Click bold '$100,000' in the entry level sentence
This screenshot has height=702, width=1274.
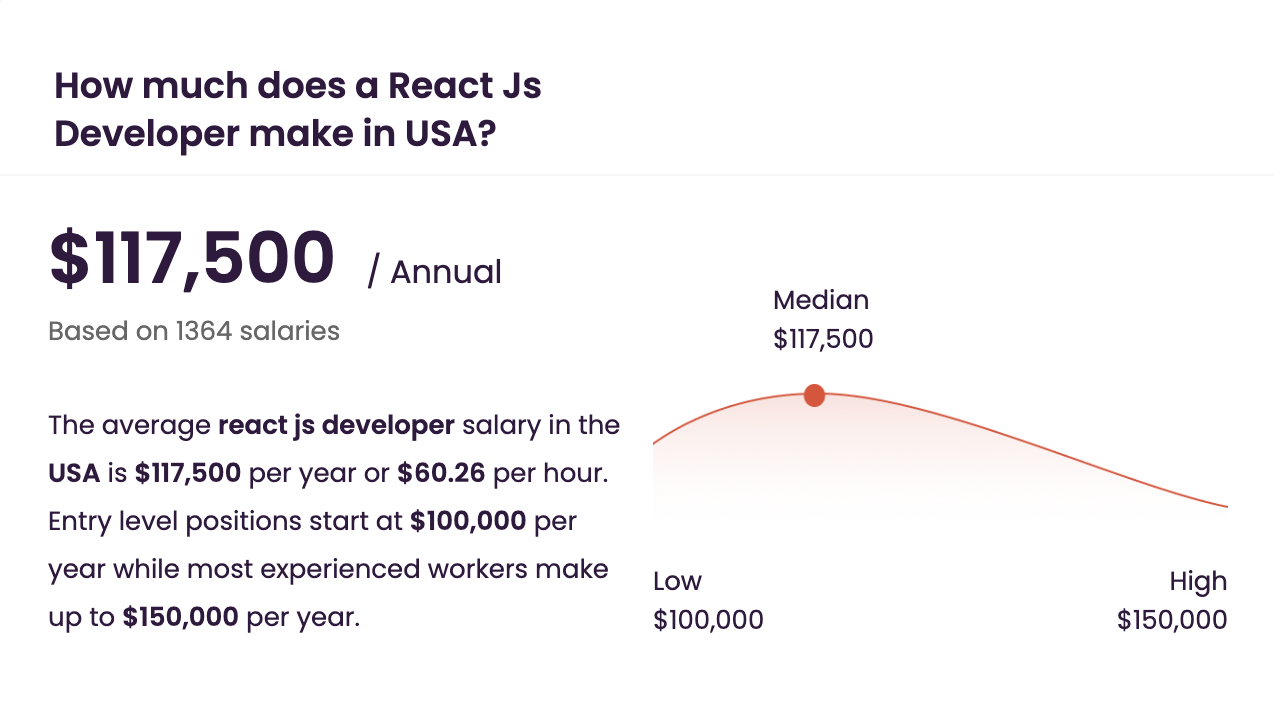point(468,521)
